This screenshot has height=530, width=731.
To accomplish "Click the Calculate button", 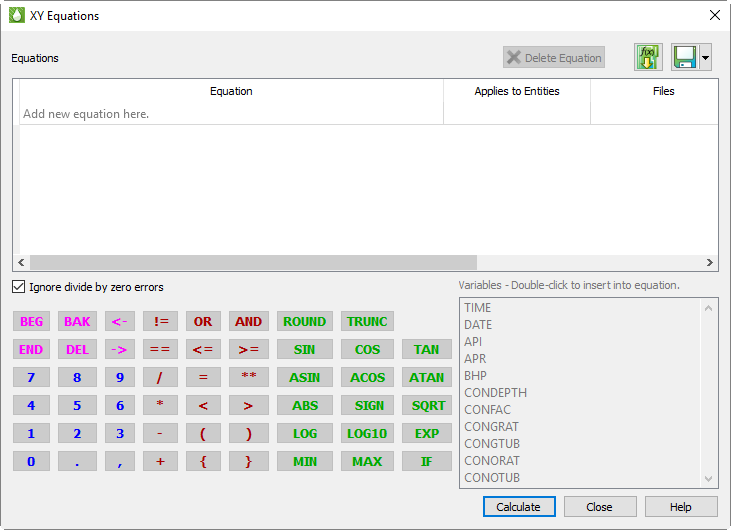I will (518, 507).
